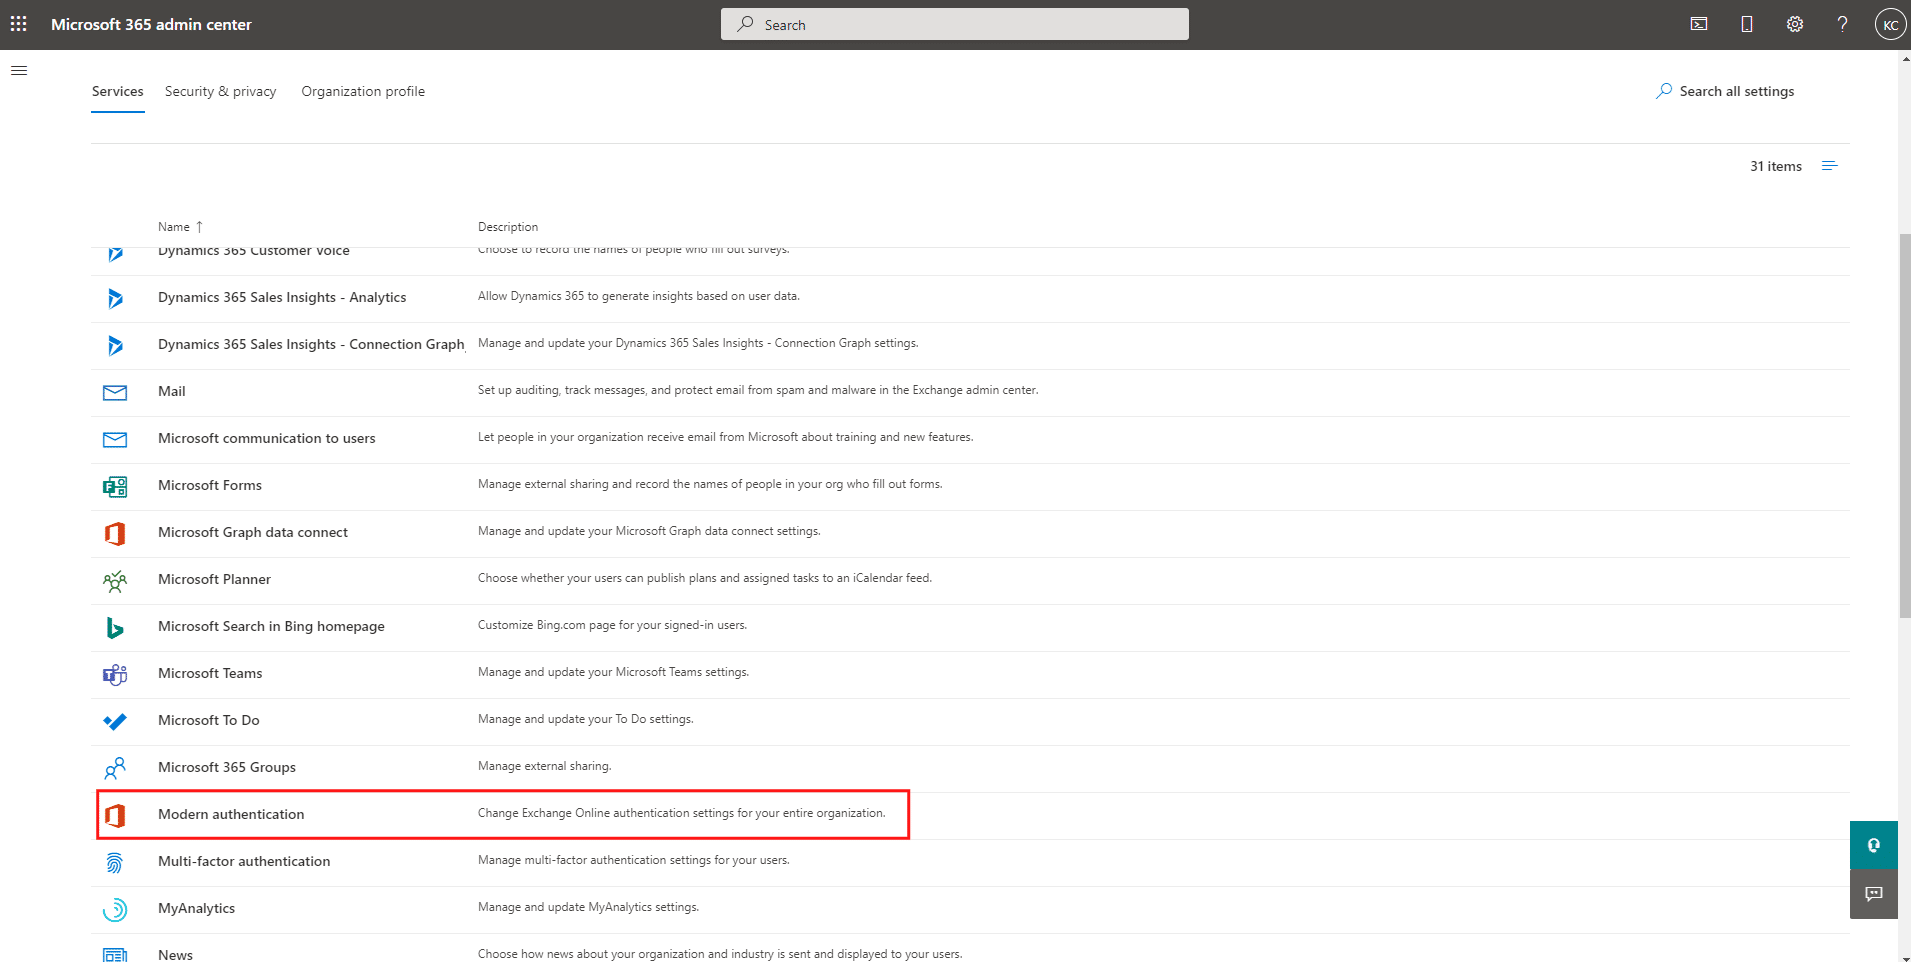
Task: Click the MyAnalytics icon
Action: coord(115,909)
